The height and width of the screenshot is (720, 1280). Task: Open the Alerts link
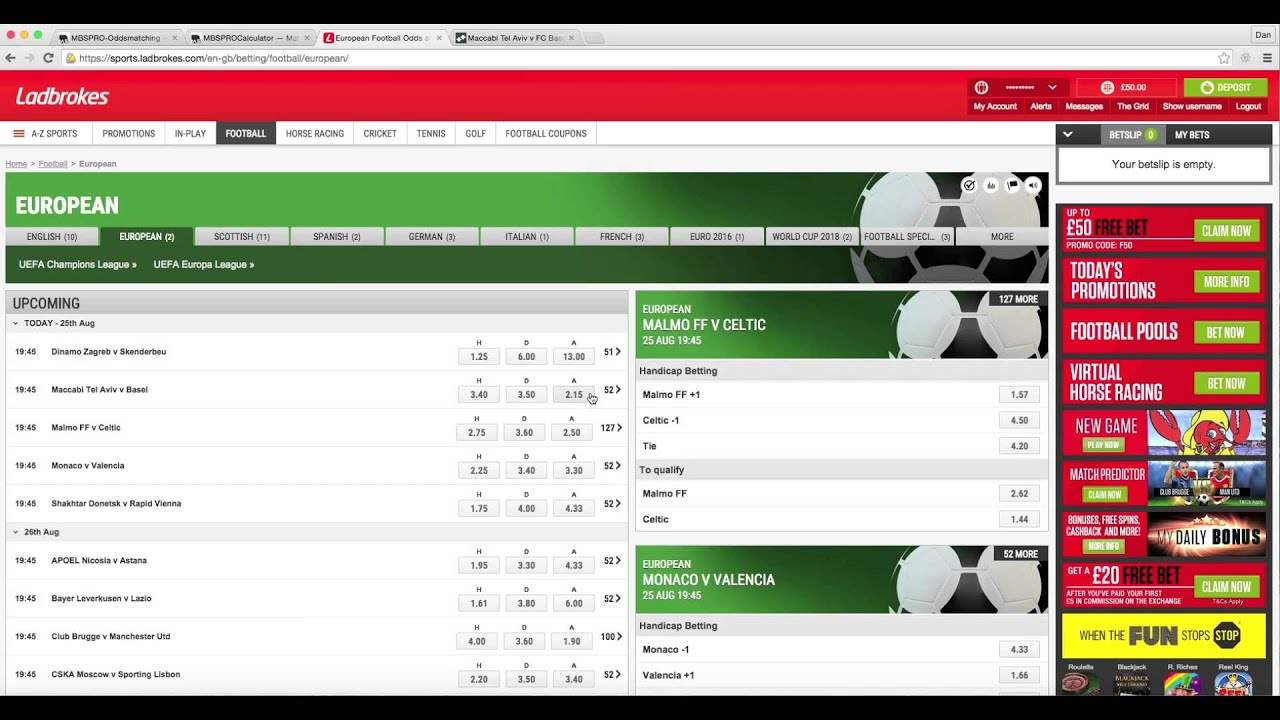pos(1041,106)
